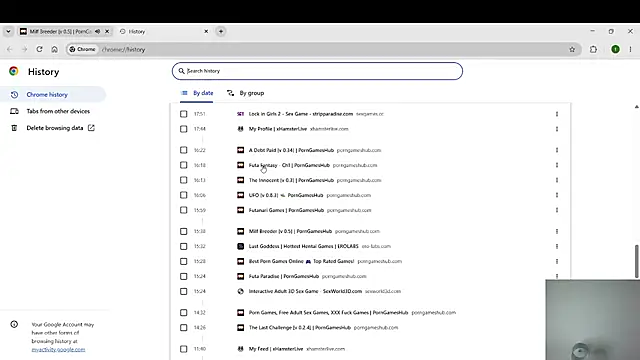Tick the checkbox for the 14:32 entry
Viewport: 640px width, 360px height.
(x=184, y=313)
